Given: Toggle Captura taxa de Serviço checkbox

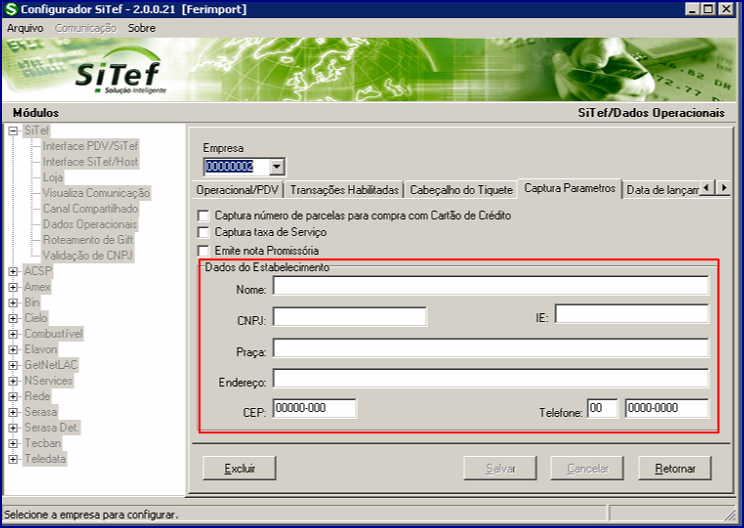Looking at the screenshot, I should [x=203, y=232].
